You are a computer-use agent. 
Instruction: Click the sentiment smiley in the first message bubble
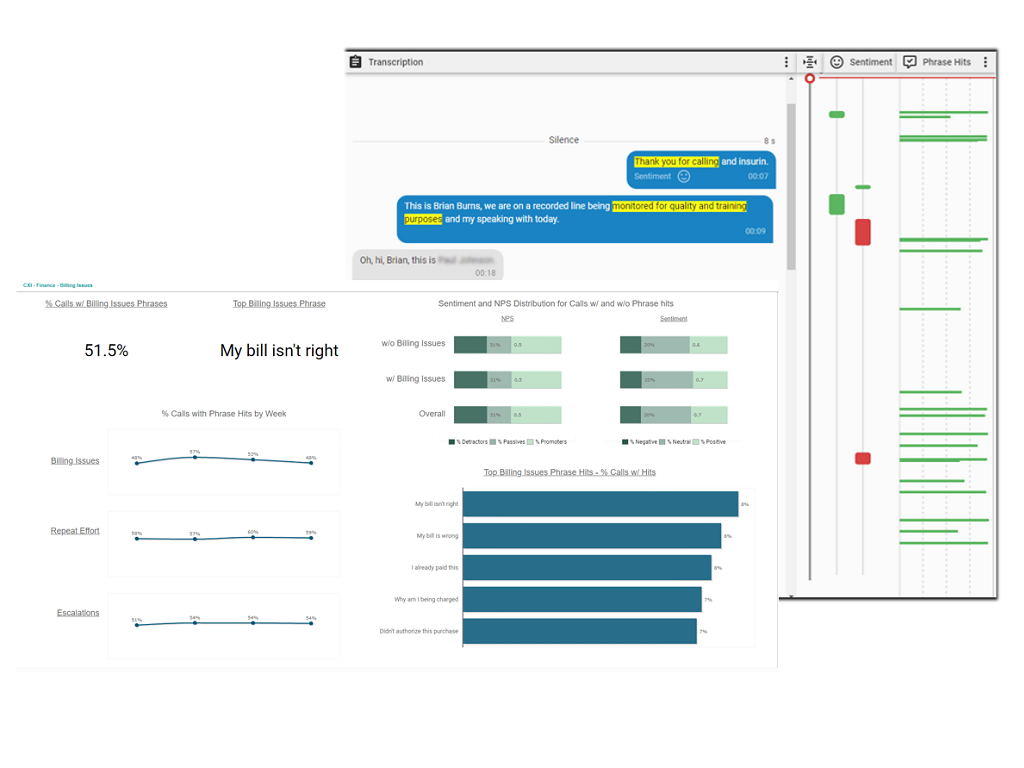pos(684,176)
